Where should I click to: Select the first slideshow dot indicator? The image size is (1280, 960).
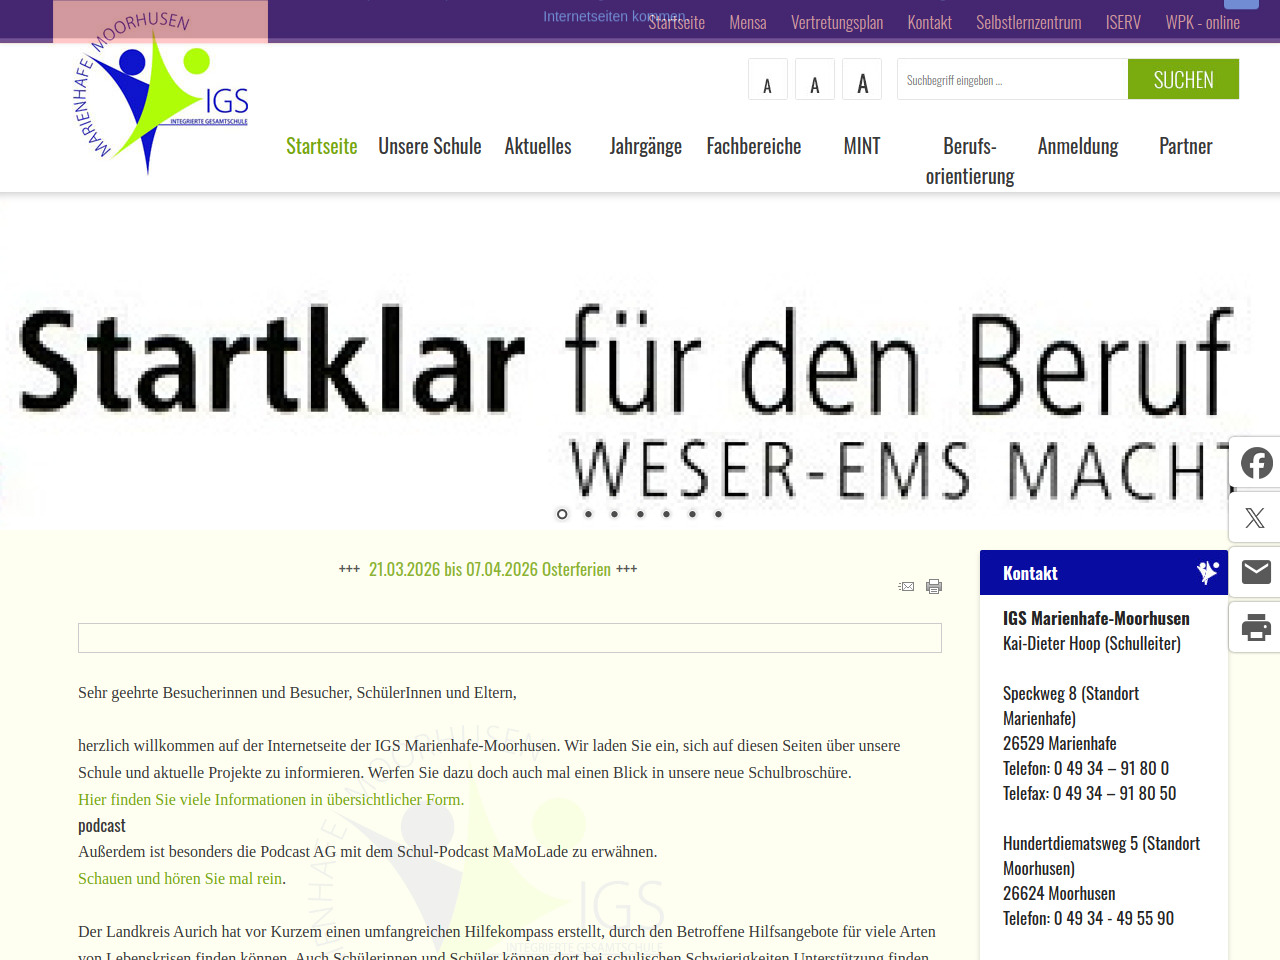pos(562,514)
